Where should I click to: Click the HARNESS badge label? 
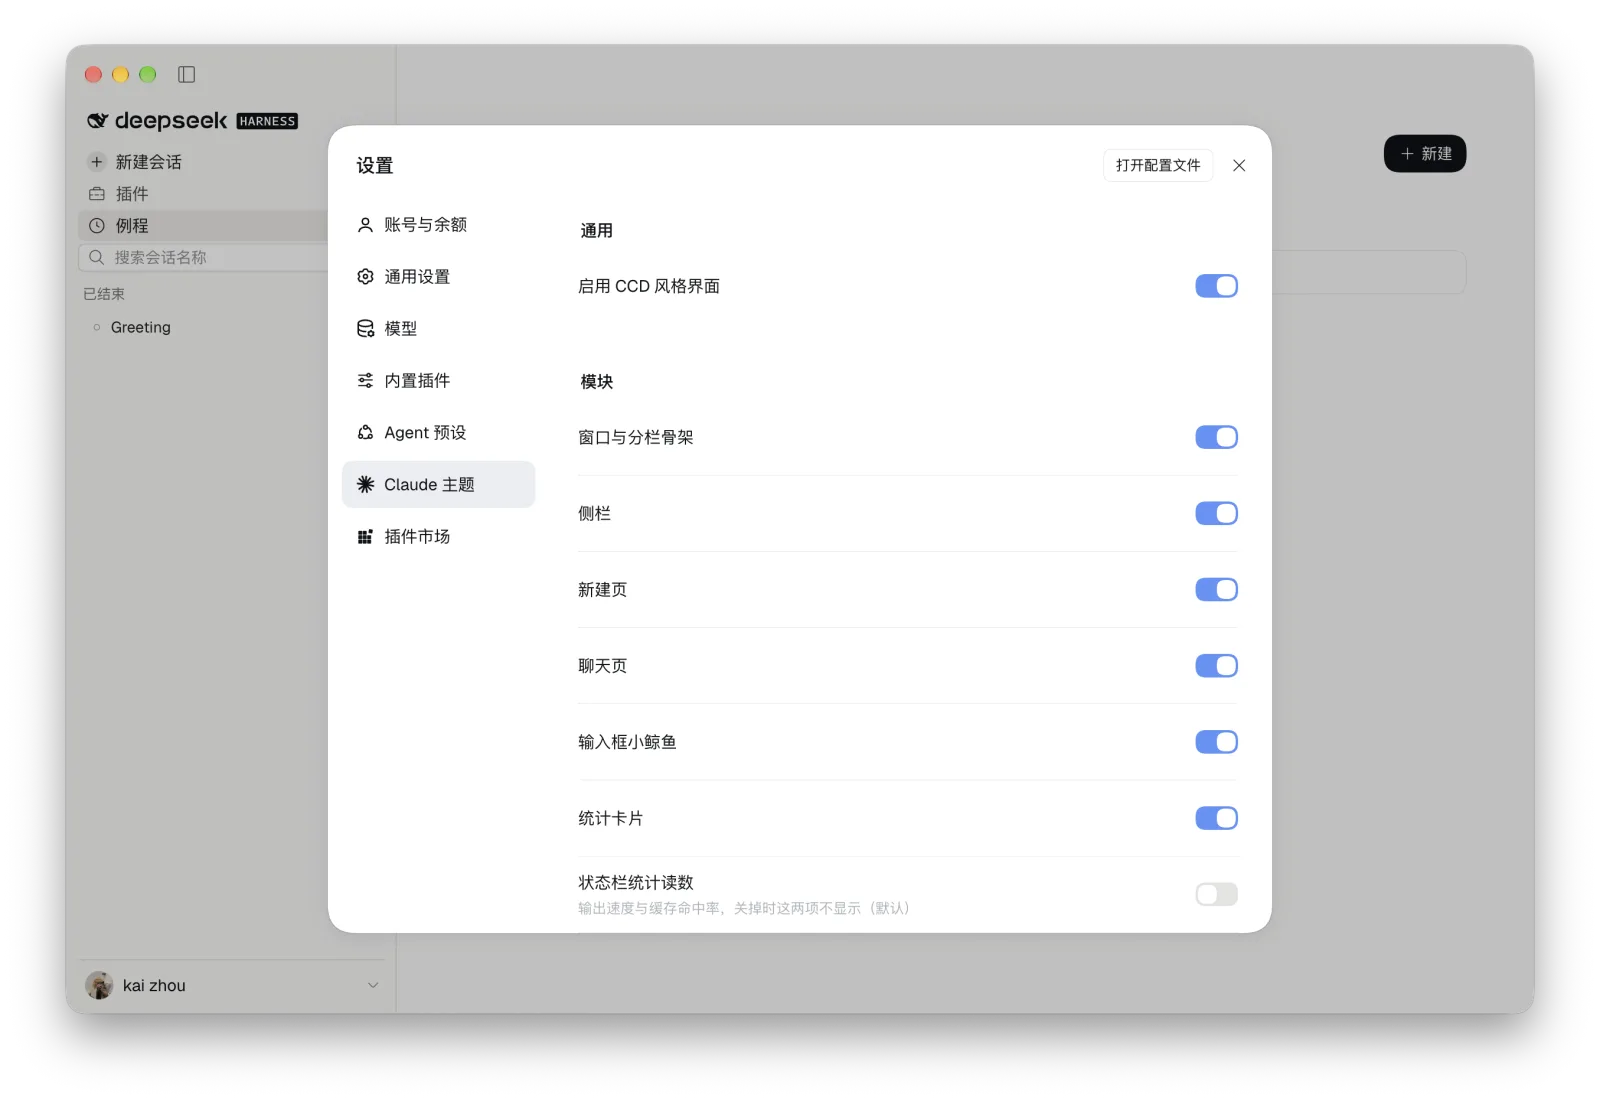pos(267,121)
